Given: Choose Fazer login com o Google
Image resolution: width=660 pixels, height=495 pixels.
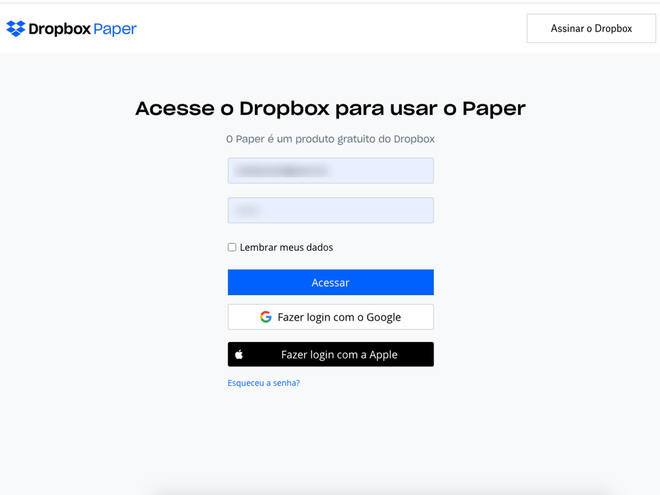Looking at the screenshot, I should point(330,317).
